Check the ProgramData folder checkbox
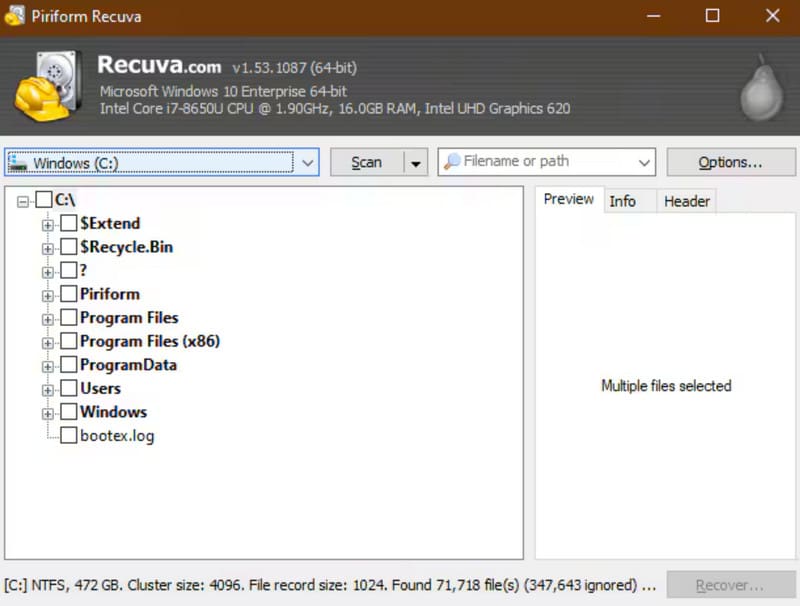This screenshot has height=606, width=800. point(69,364)
